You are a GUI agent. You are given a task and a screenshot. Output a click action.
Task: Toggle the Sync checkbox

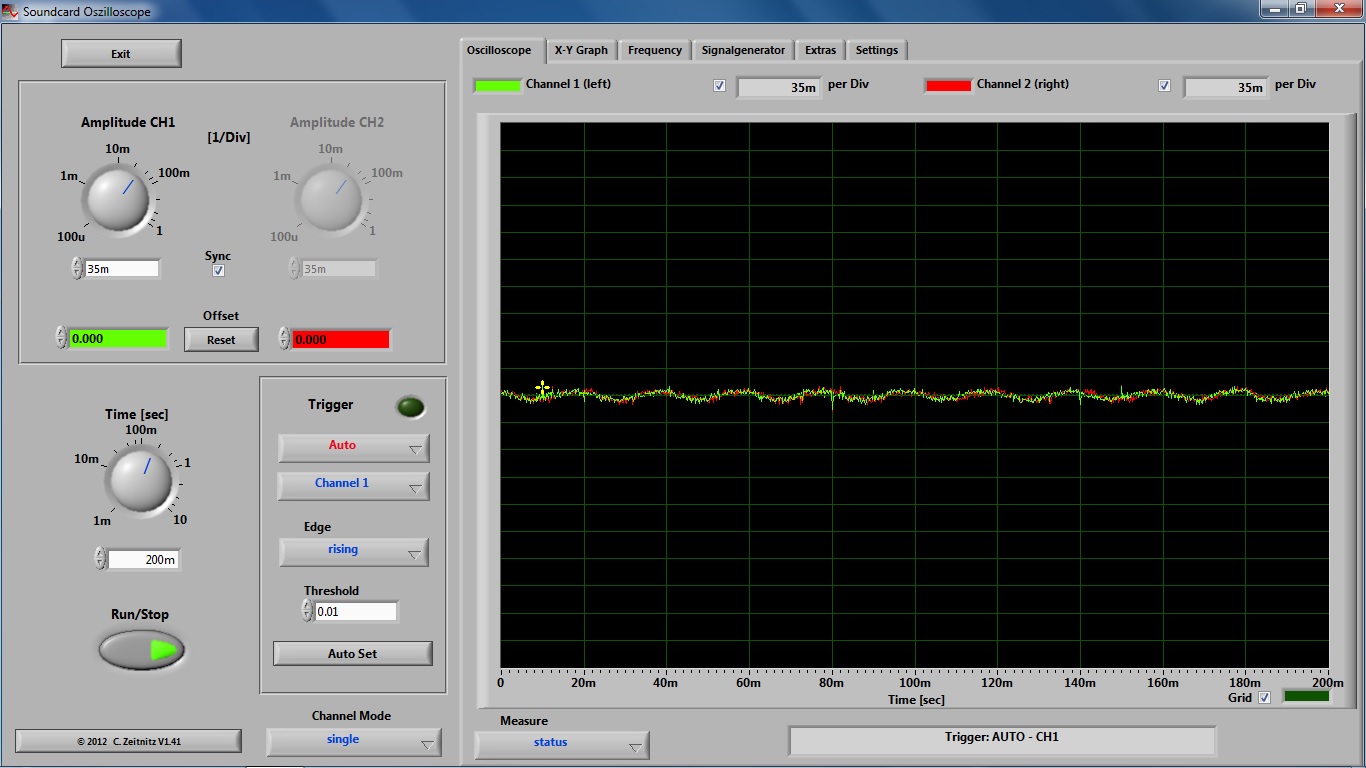[219, 271]
